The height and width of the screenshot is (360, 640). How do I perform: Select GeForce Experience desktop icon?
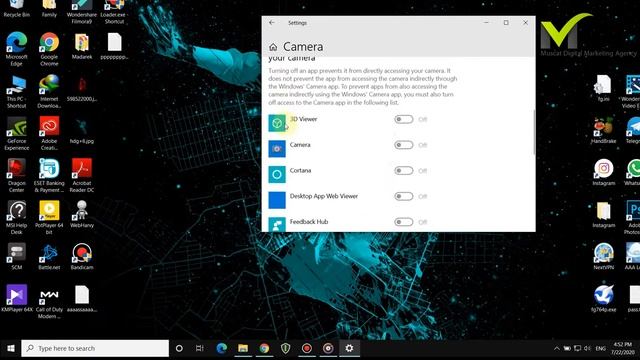click(16, 133)
